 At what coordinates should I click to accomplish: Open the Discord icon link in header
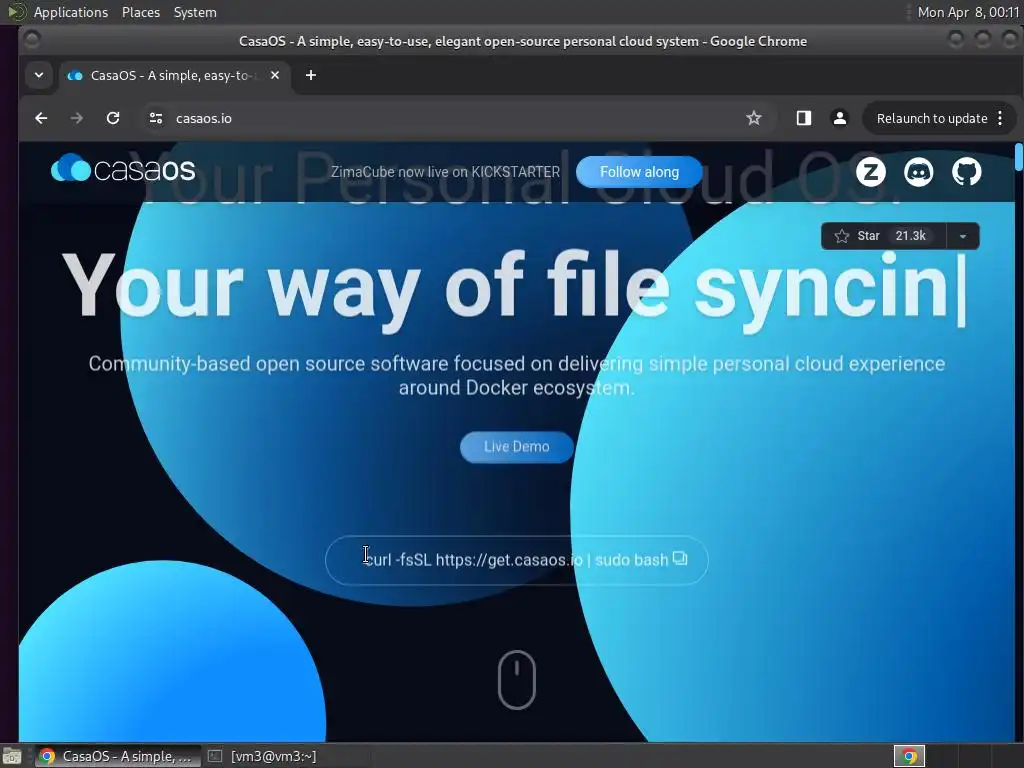(918, 172)
